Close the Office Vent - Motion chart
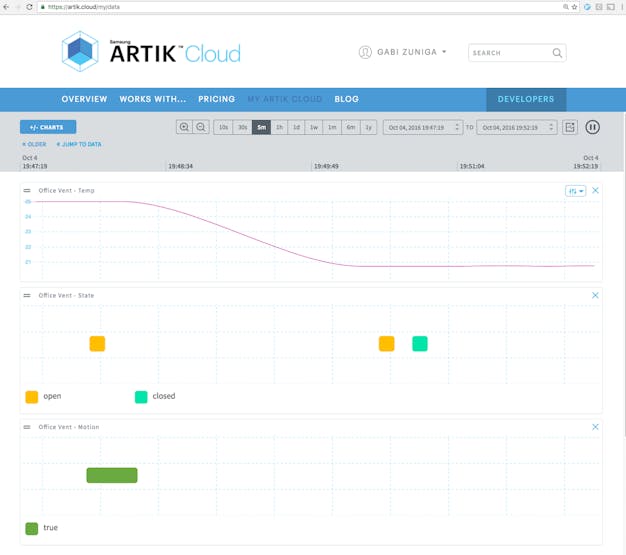Image resolution: width=626 pixels, height=555 pixels. click(596, 427)
